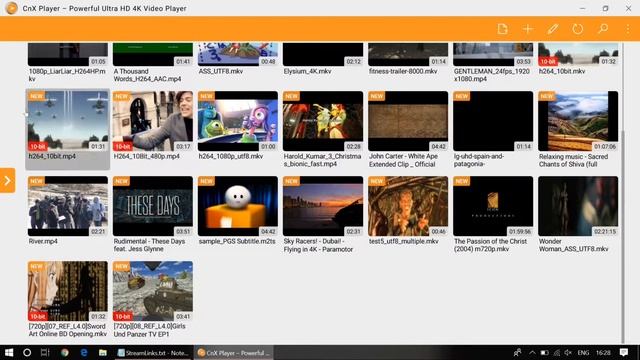Launch Edge browser from taskbar
640x360 pixels.
tap(84, 352)
